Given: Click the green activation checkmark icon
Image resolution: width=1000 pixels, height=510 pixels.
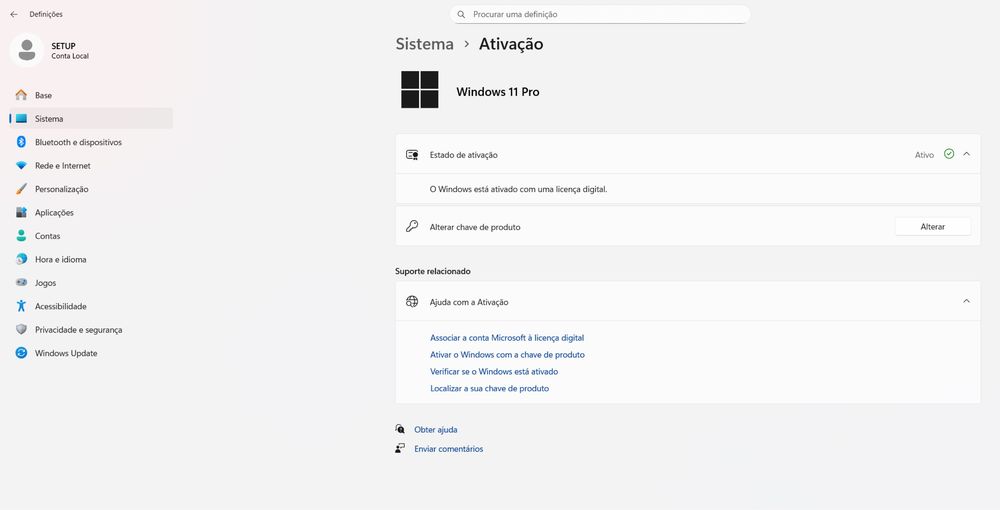Looking at the screenshot, I should (949, 154).
